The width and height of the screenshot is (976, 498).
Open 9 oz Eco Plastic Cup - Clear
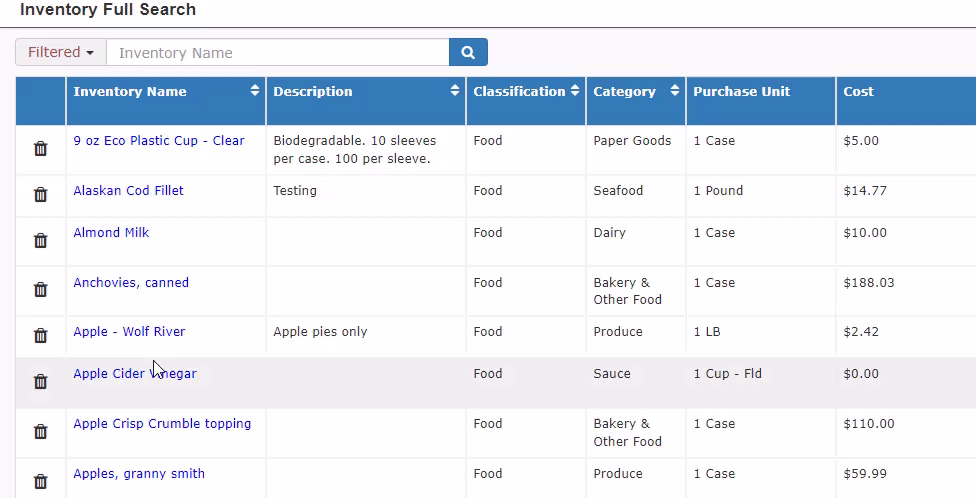(159, 141)
